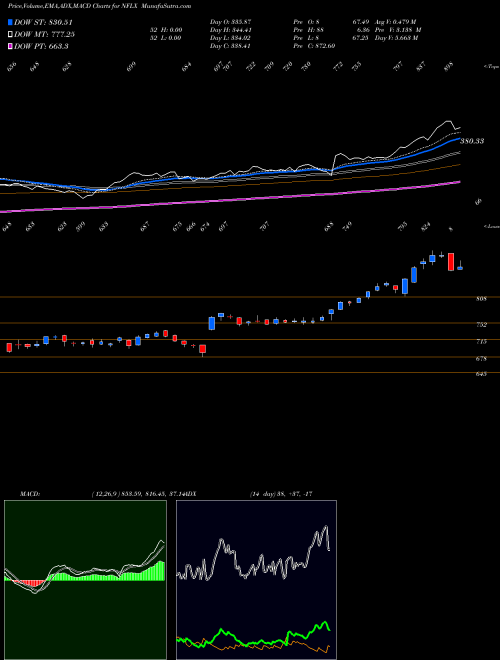The image size is (500, 660).
Task: Click the 715 price level label
Action: pyautogui.click(x=481, y=342)
